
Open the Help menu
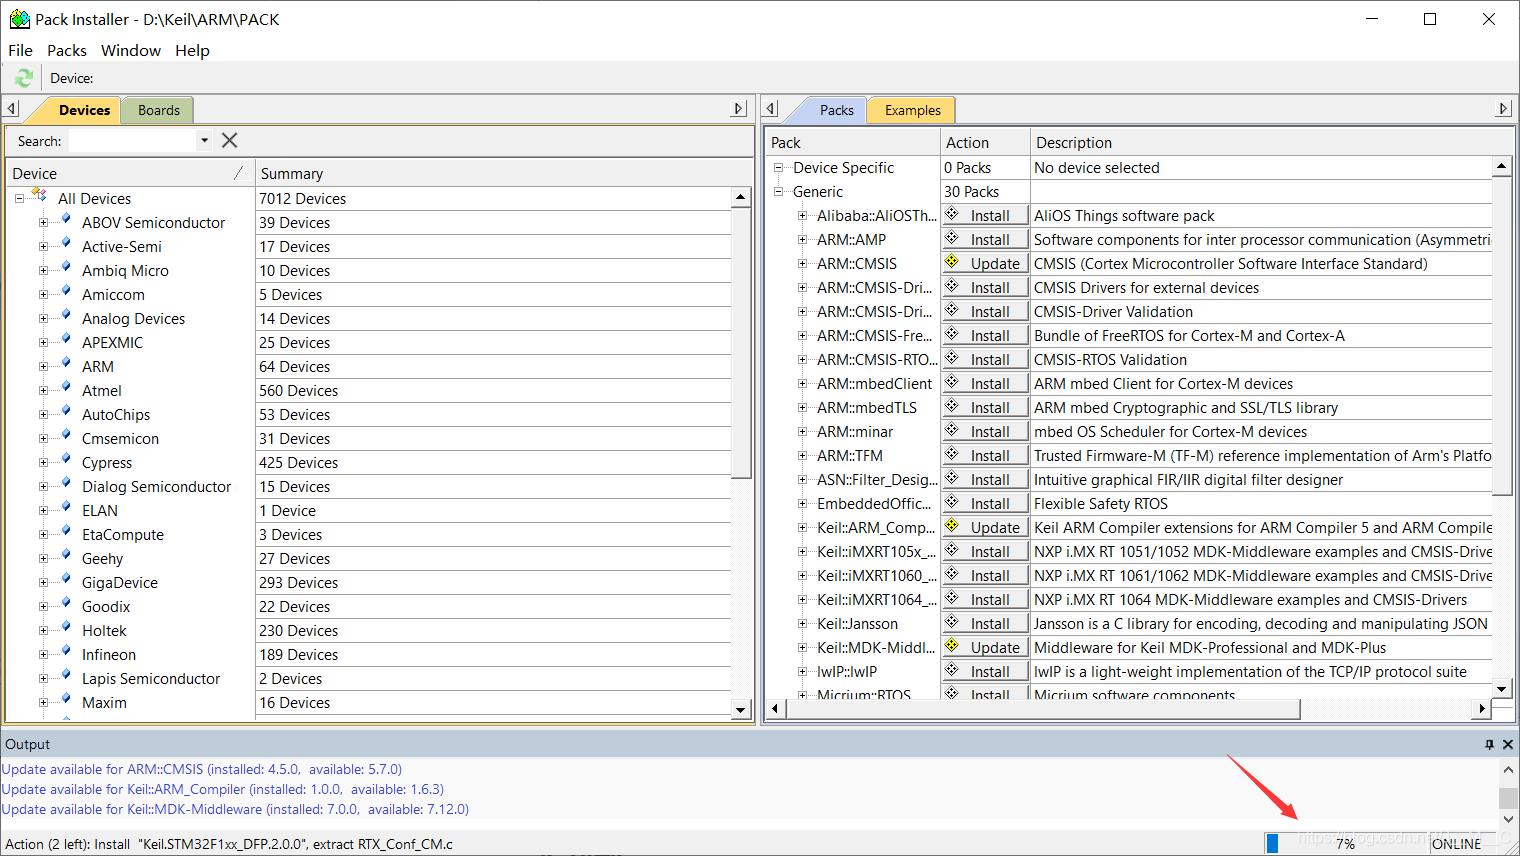tap(192, 50)
